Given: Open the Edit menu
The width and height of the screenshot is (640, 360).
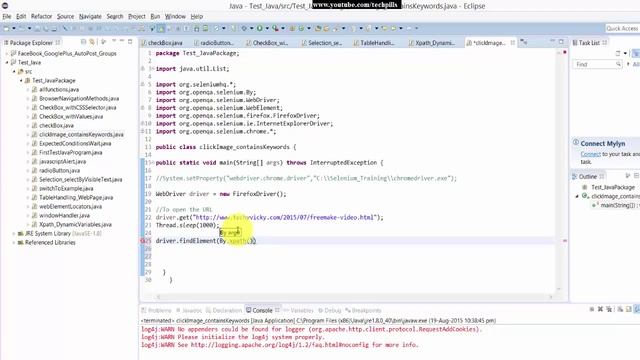Looking at the screenshot, I should [x=21, y=16].
